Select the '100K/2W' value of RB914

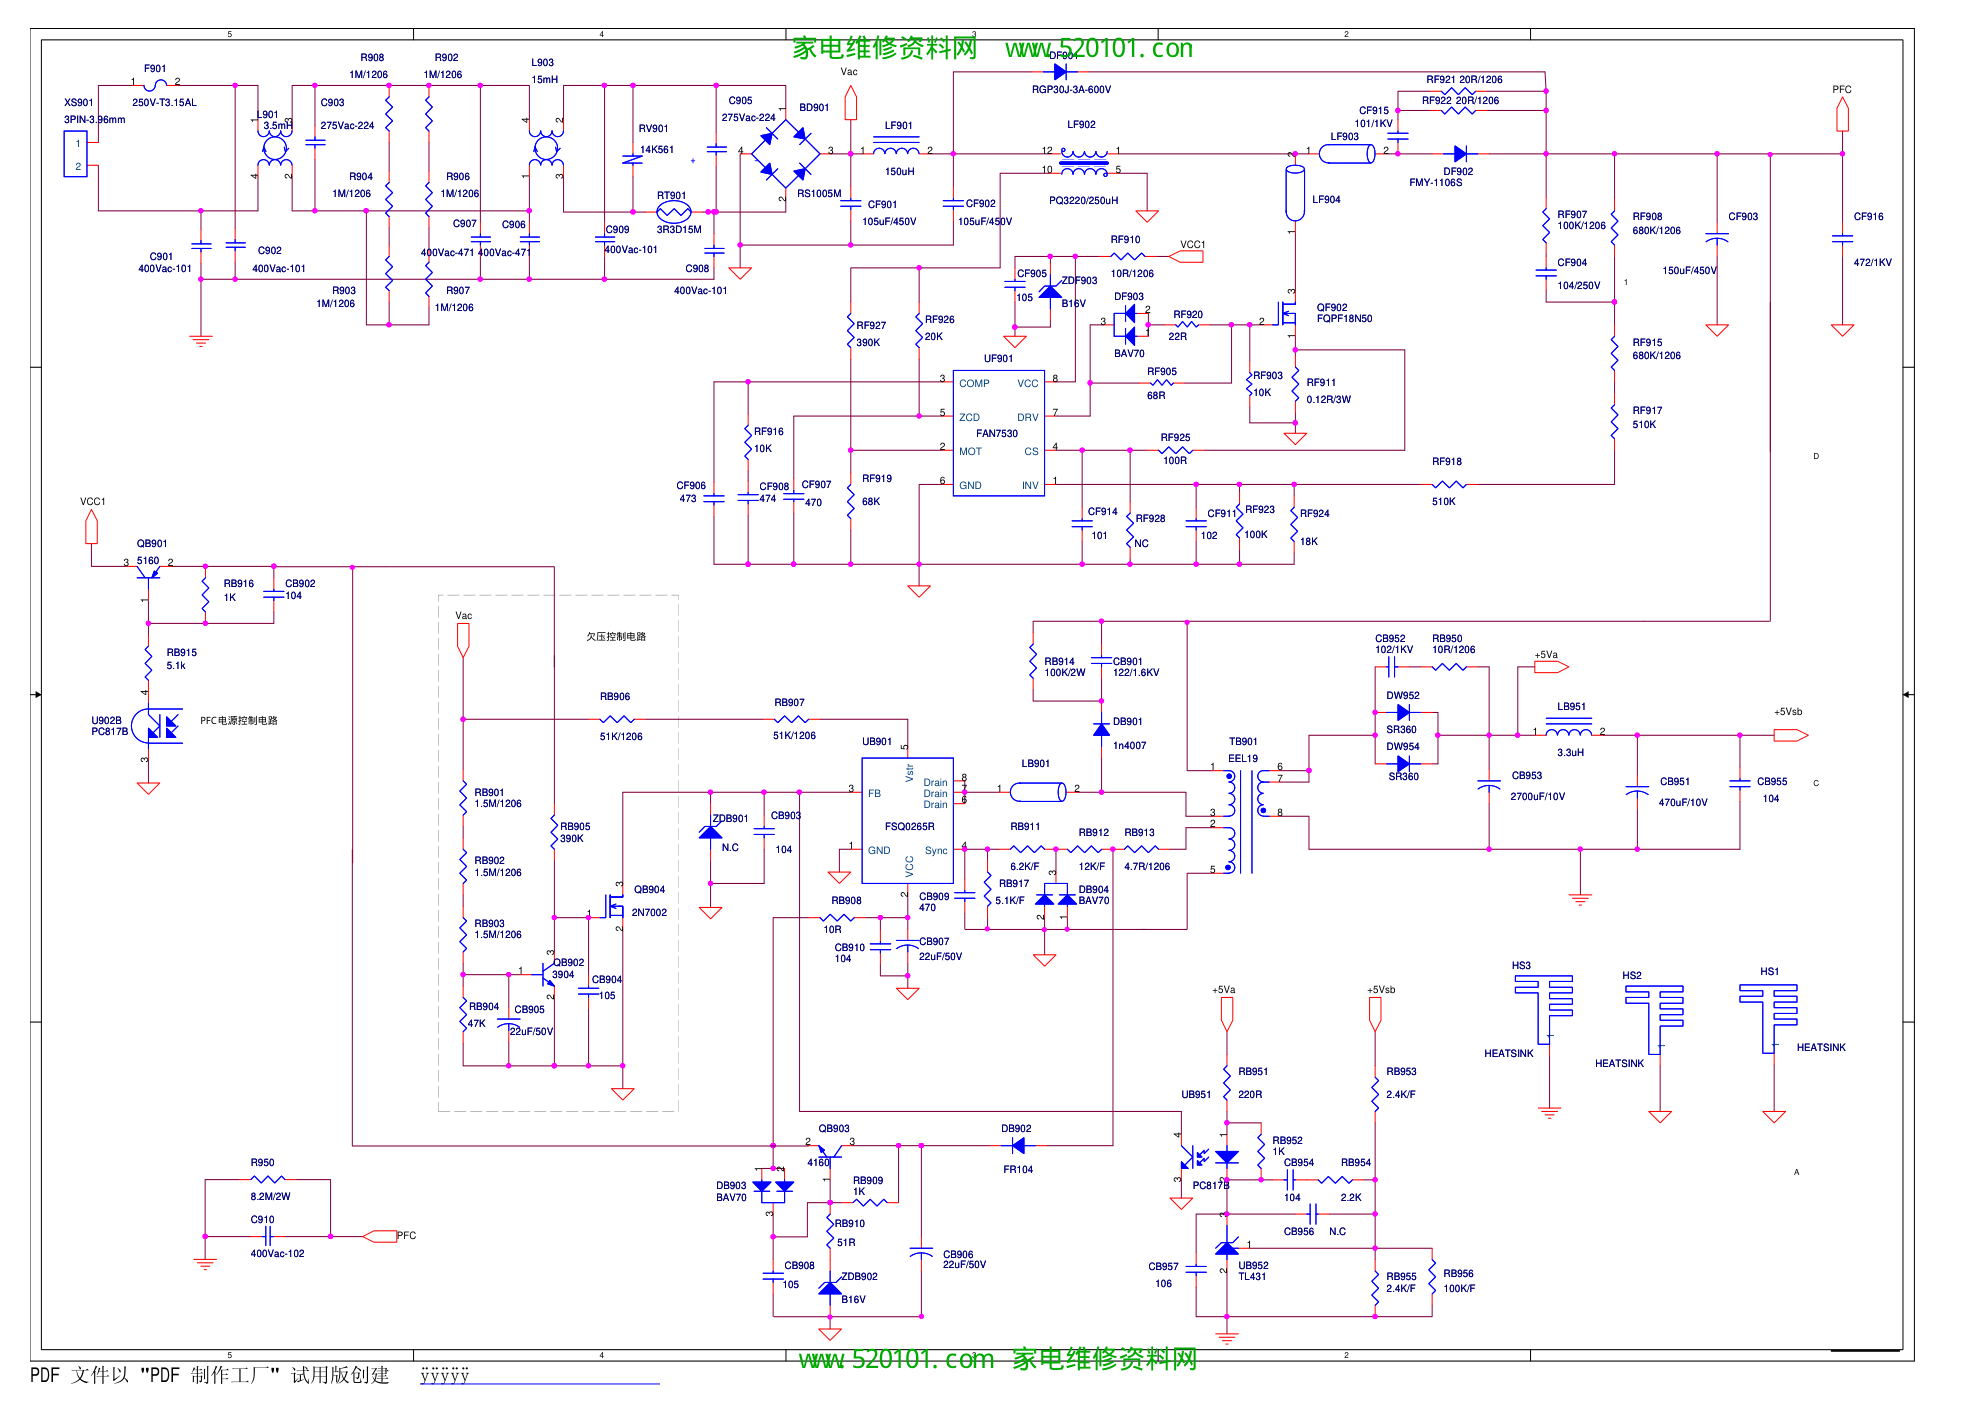(1064, 672)
